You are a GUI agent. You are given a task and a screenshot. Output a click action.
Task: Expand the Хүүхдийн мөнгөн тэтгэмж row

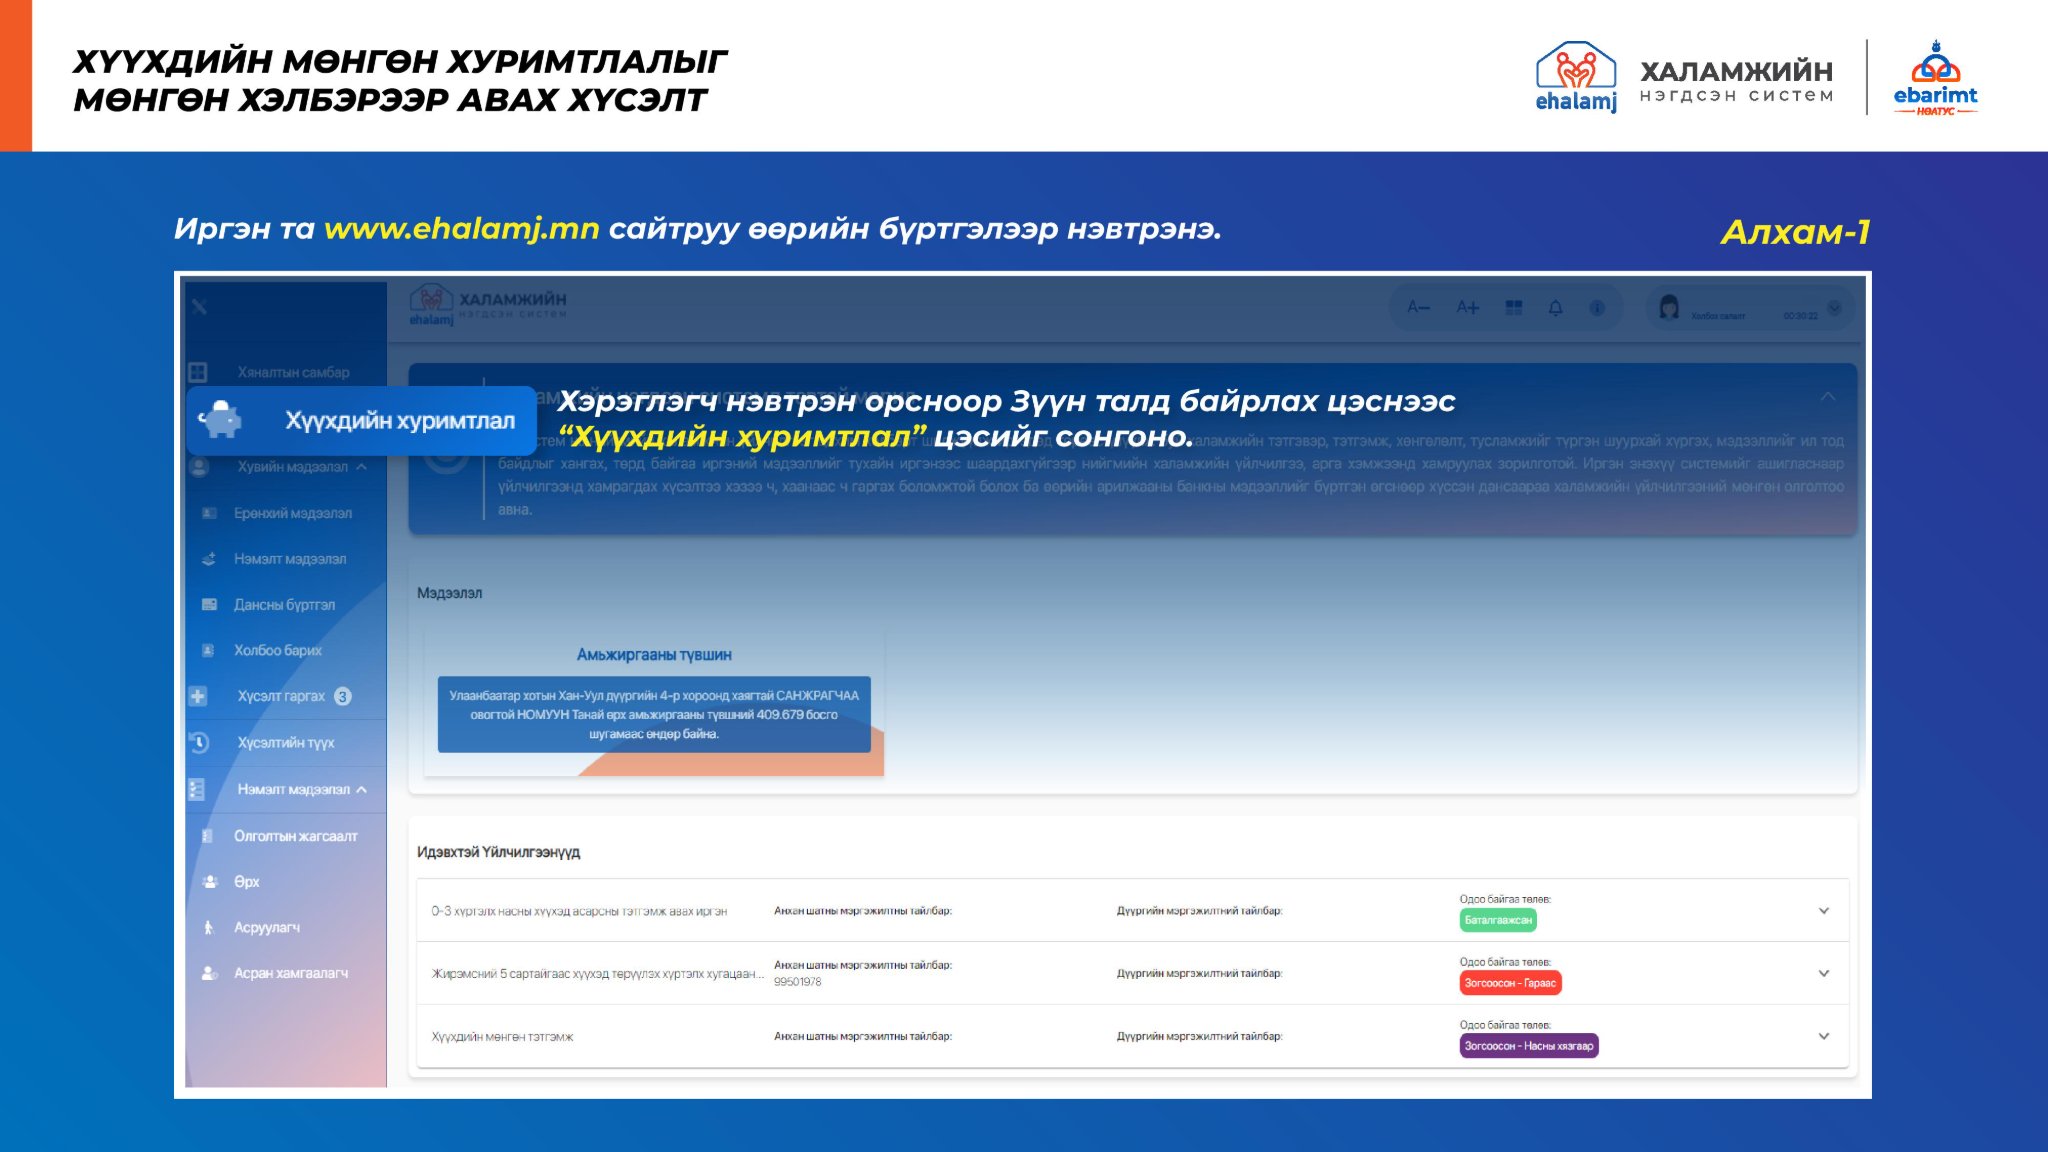click(1823, 1037)
